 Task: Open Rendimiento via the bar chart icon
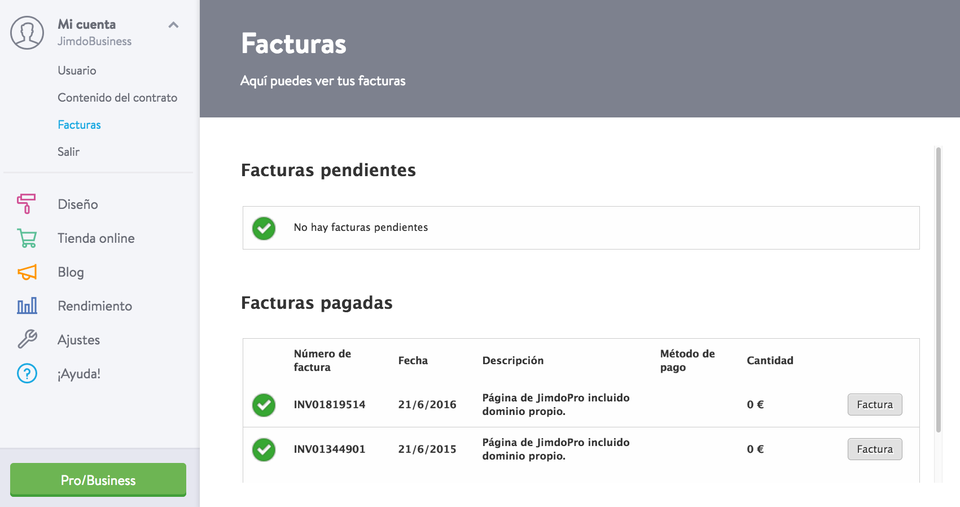click(x=27, y=306)
